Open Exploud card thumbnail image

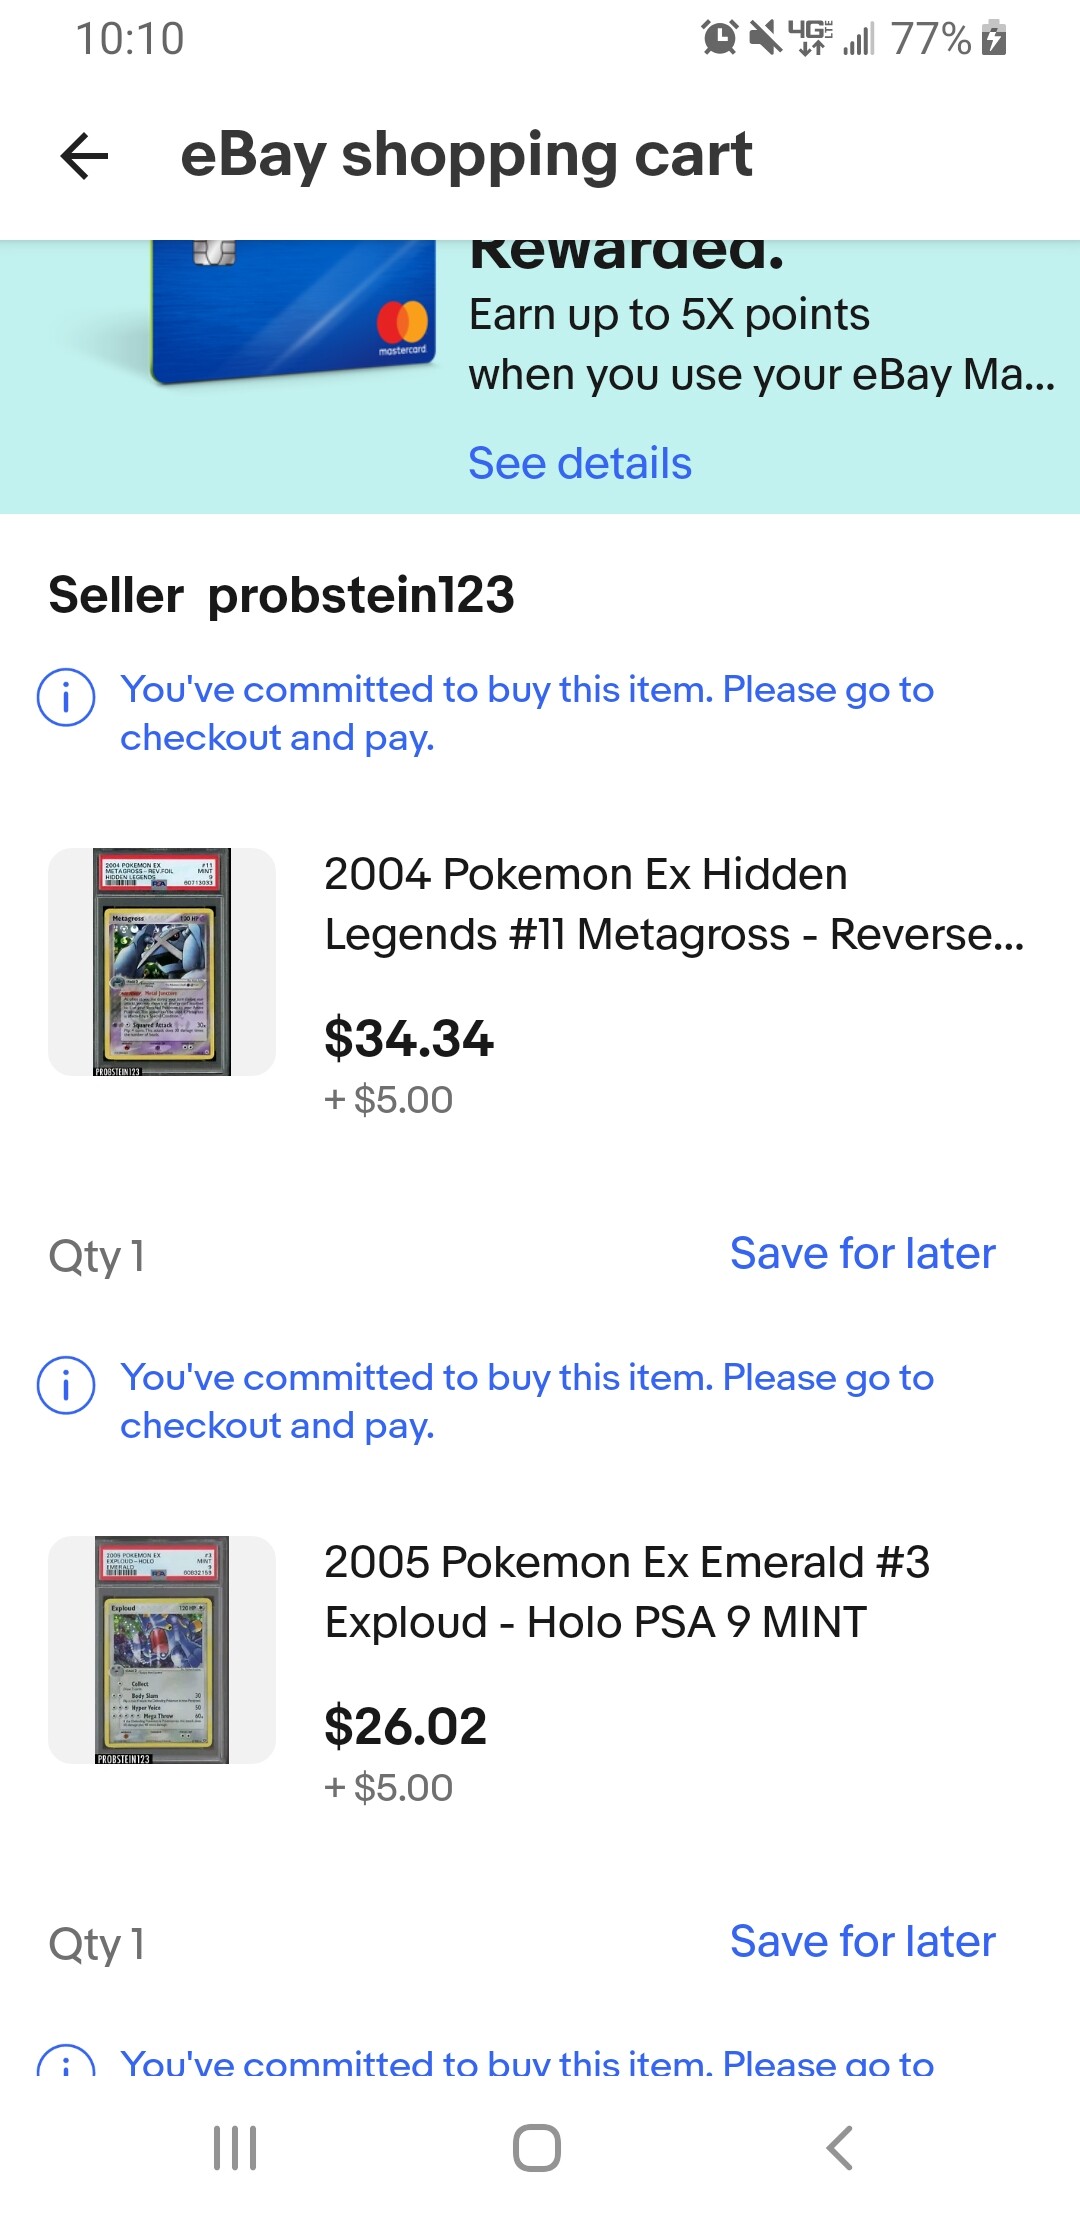point(162,1650)
